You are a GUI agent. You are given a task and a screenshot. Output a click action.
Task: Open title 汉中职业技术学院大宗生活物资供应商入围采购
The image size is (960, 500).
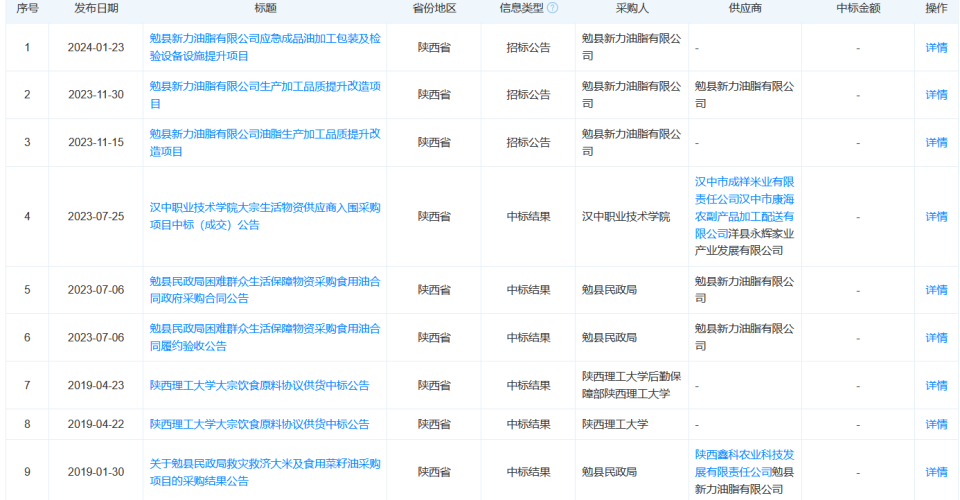point(265,216)
